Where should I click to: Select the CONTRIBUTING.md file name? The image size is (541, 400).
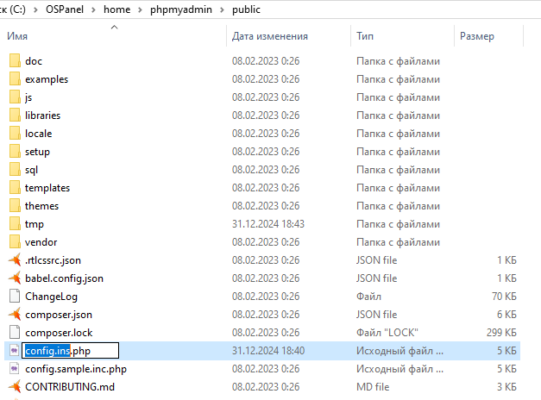coord(70,387)
